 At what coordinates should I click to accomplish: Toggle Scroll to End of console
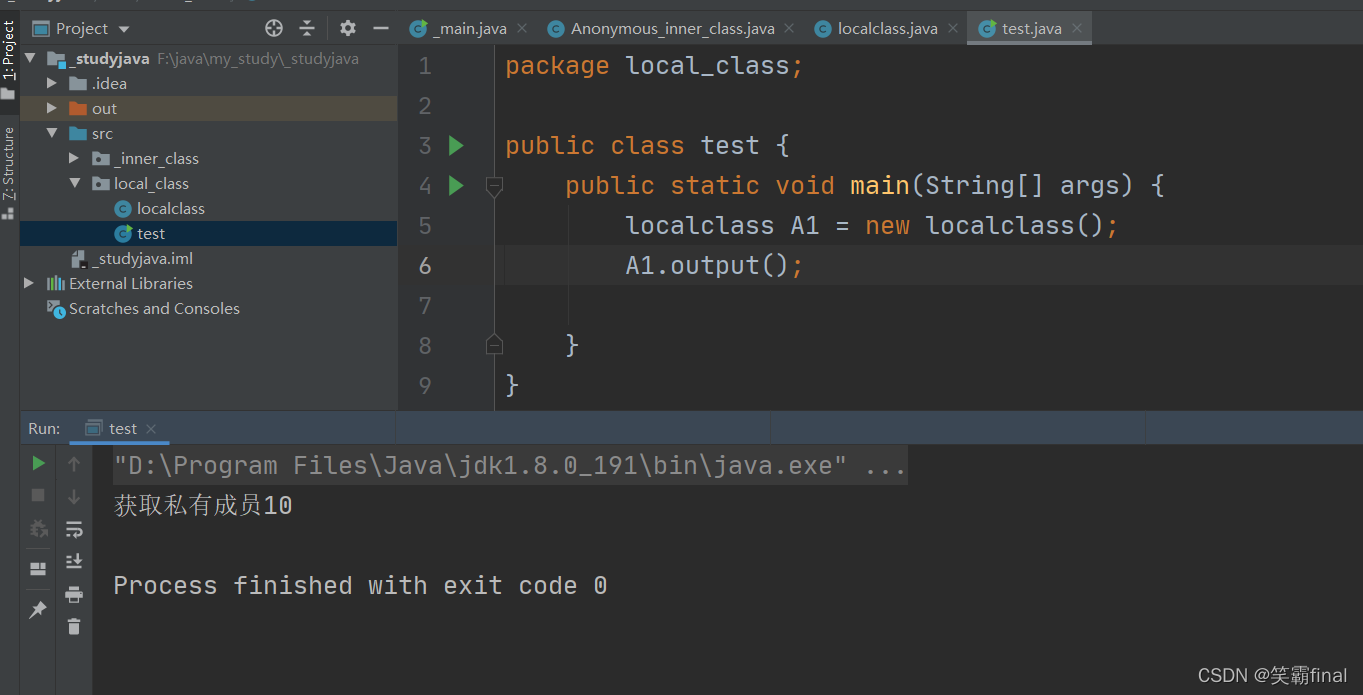(x=74, y=561)
